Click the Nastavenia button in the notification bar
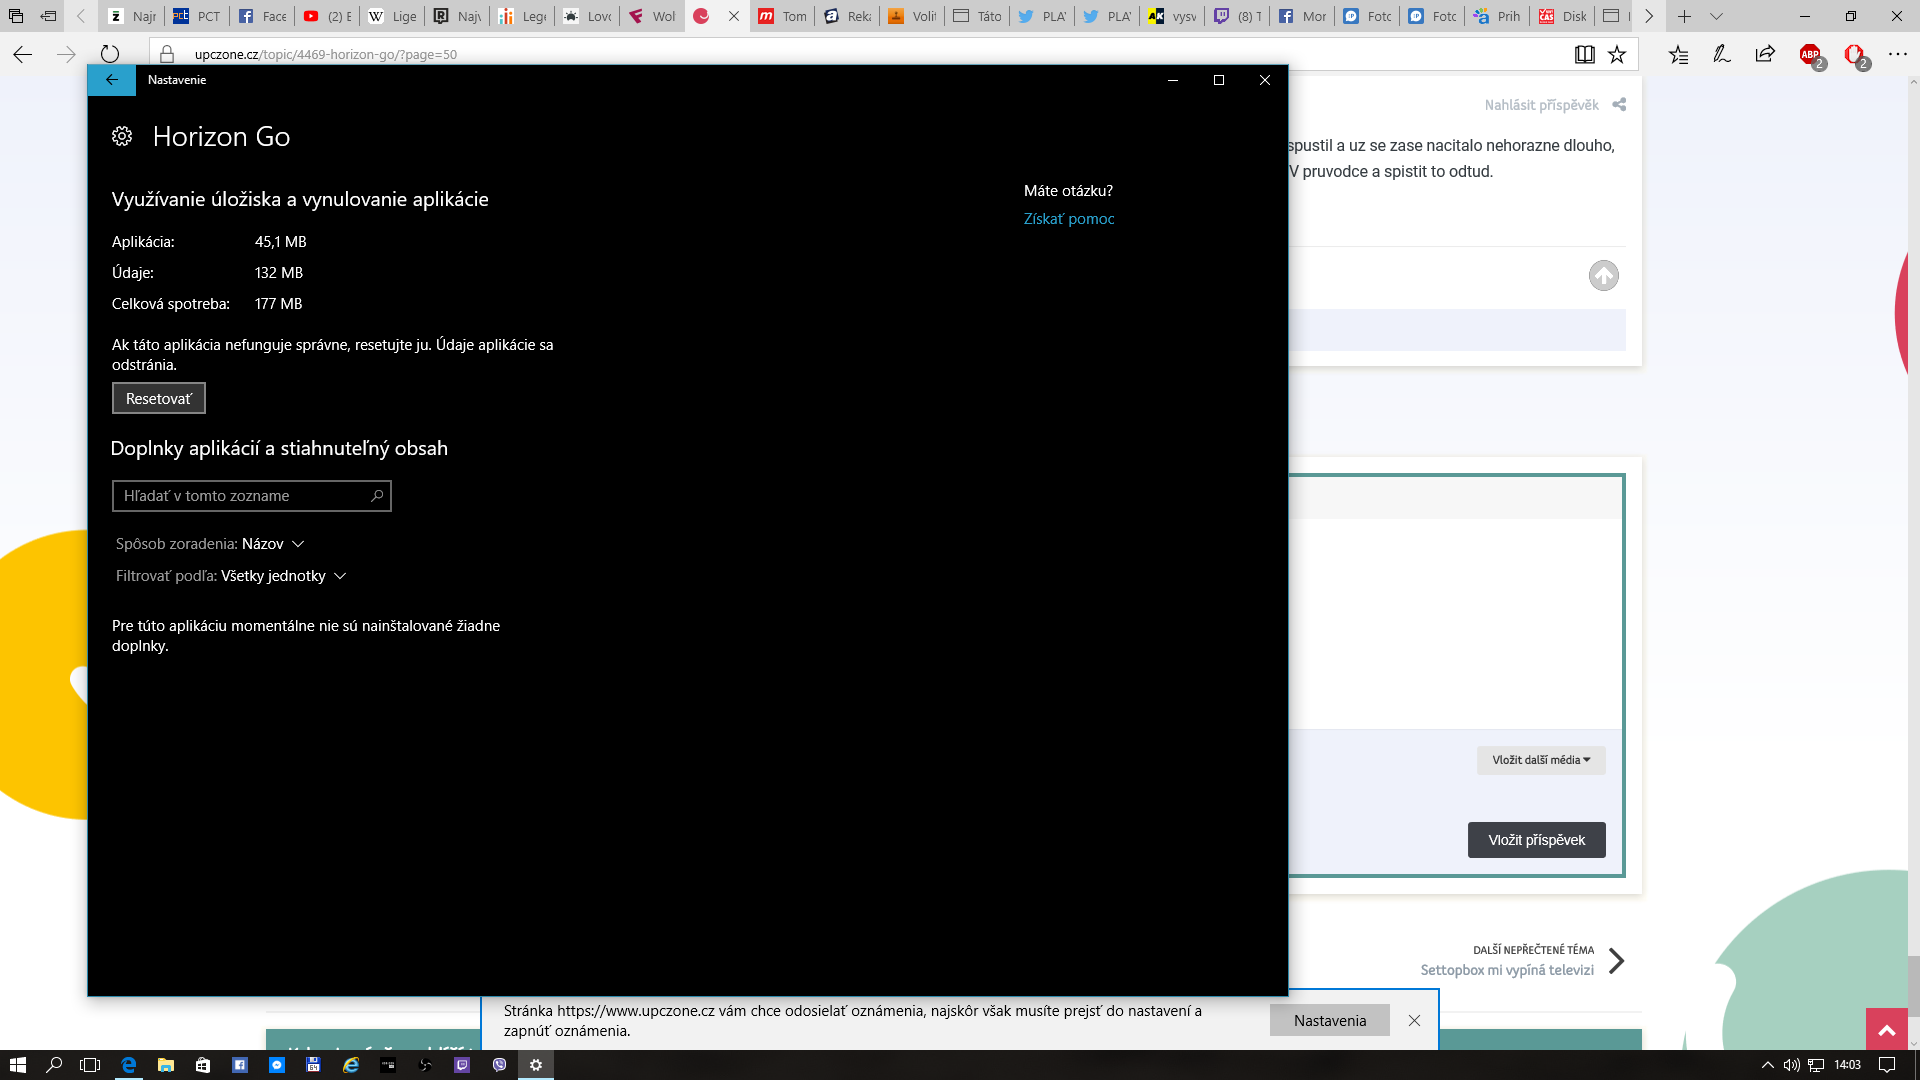This screenshot has height=1080, width=1920. pos(1330,1020)
